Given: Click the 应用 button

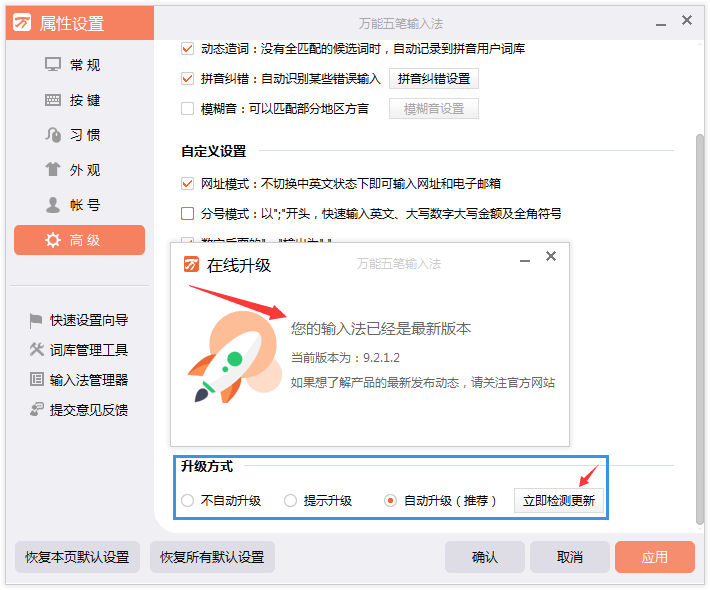Looking at the screenshot, I should (655, 557).
